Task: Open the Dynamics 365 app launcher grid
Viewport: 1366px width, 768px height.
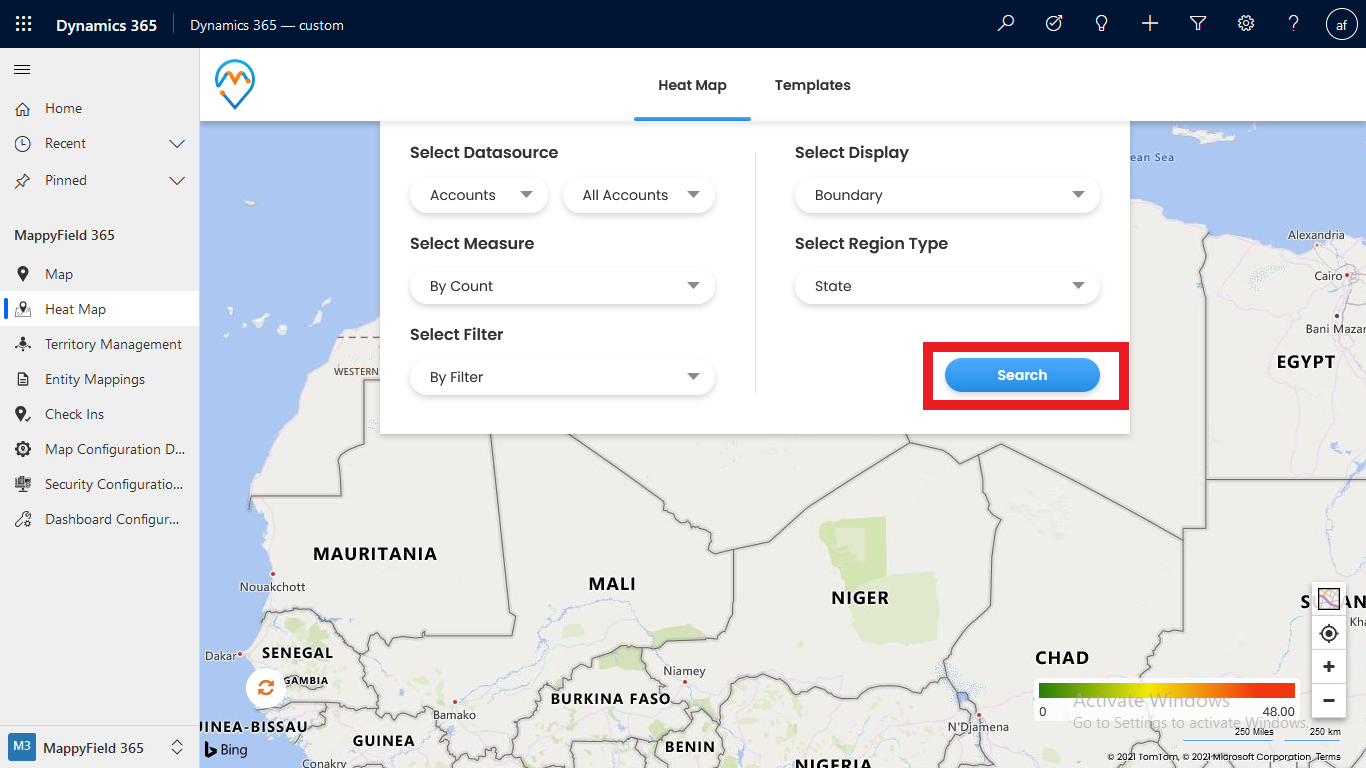Action: pos(24,24)
